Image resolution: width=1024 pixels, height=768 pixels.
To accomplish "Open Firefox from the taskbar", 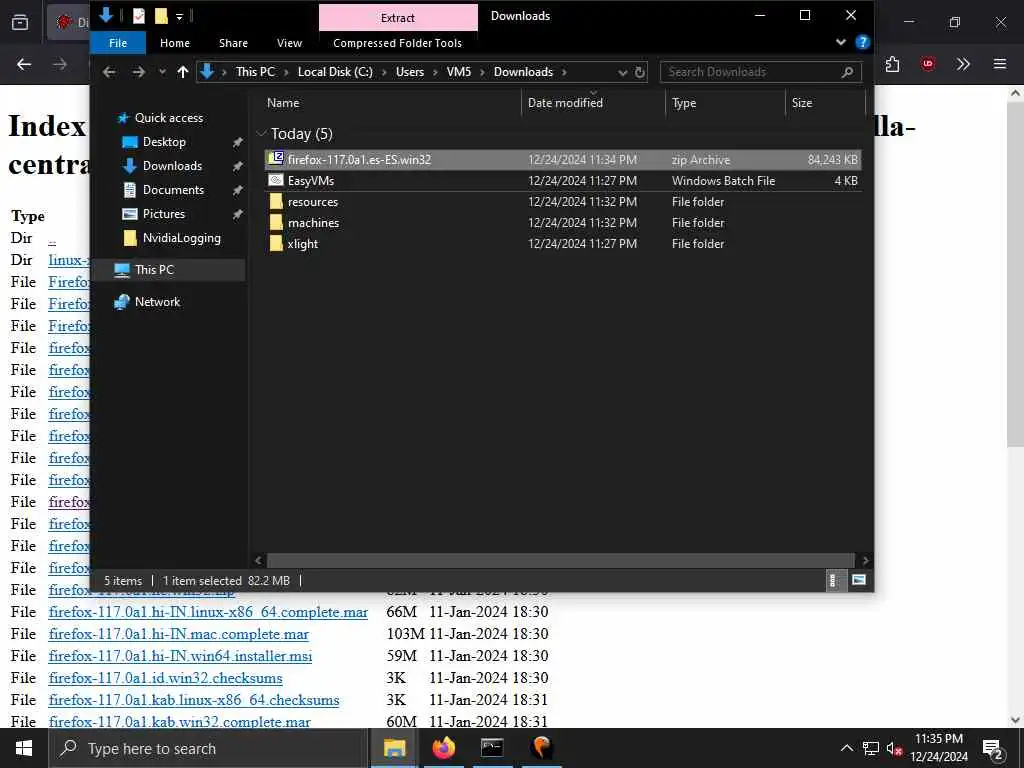I will click(443, 748).
